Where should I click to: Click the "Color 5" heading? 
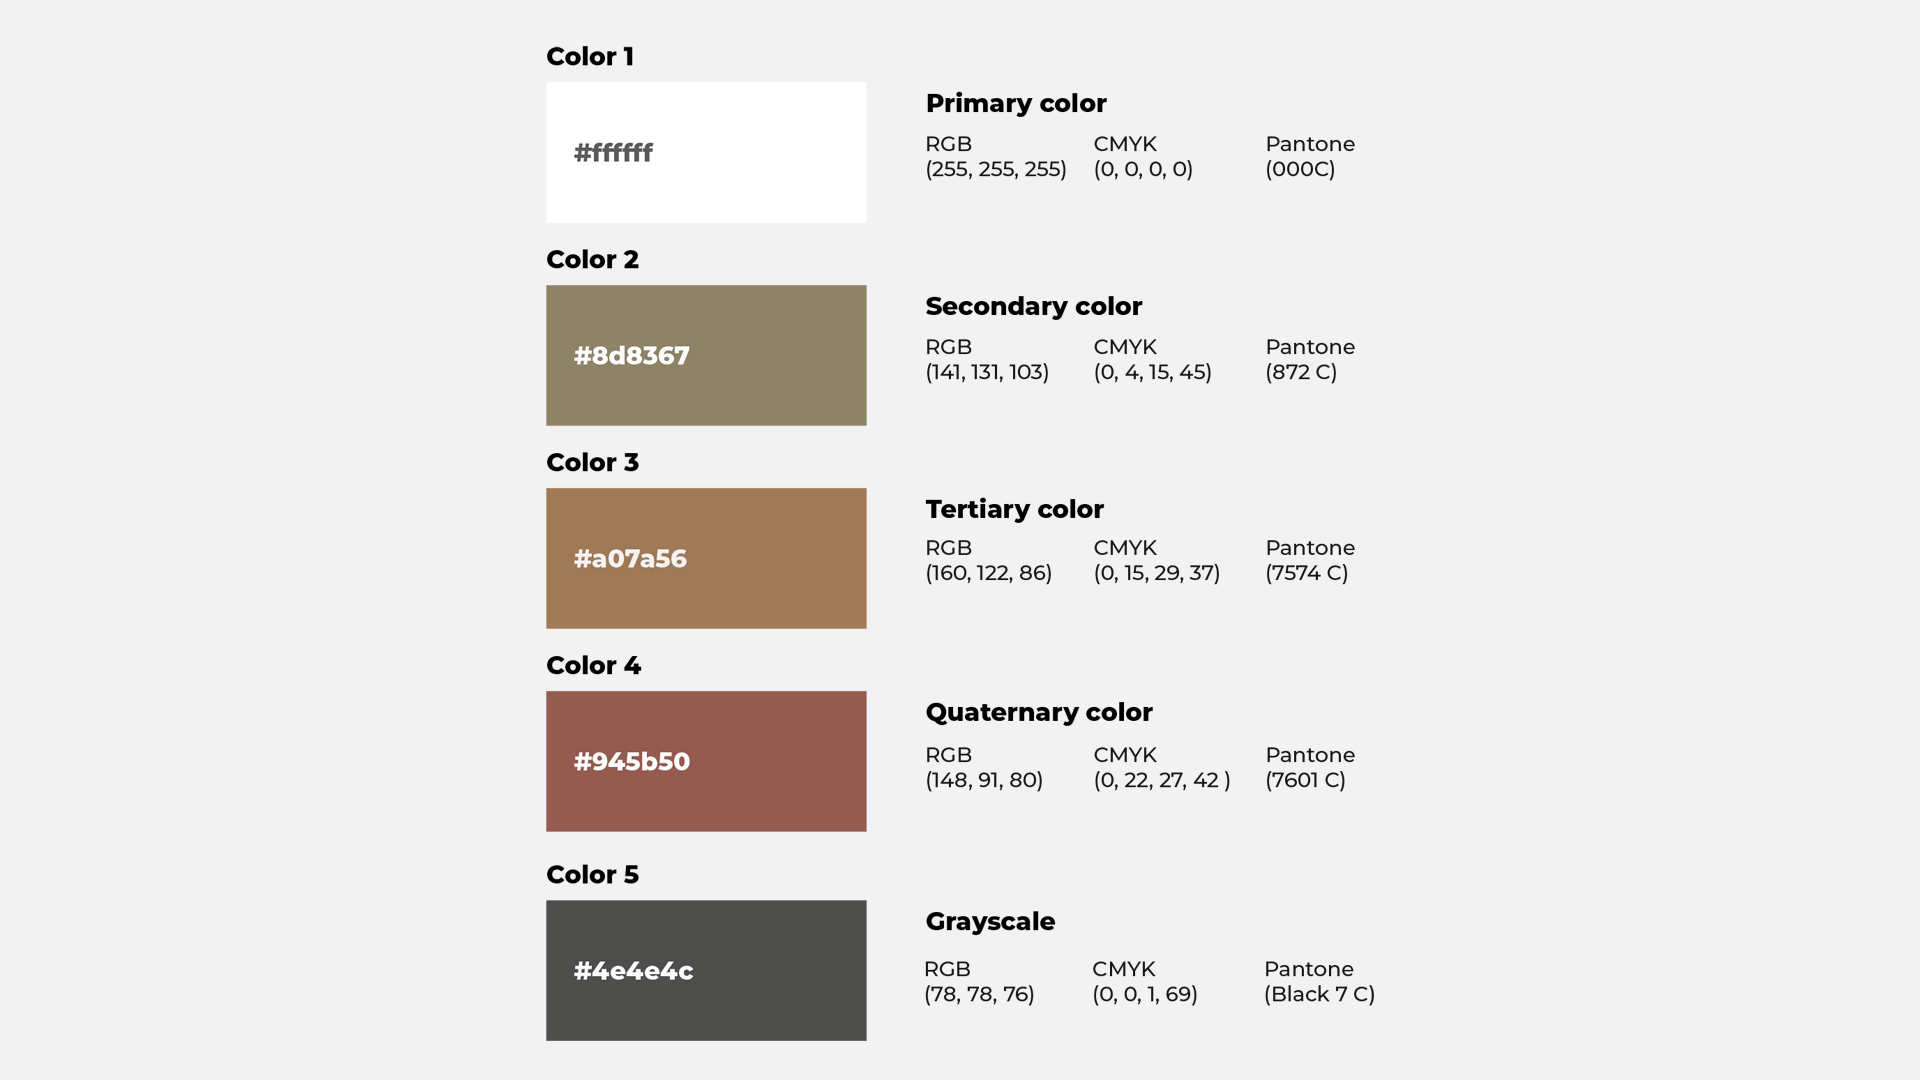(592, 875)
